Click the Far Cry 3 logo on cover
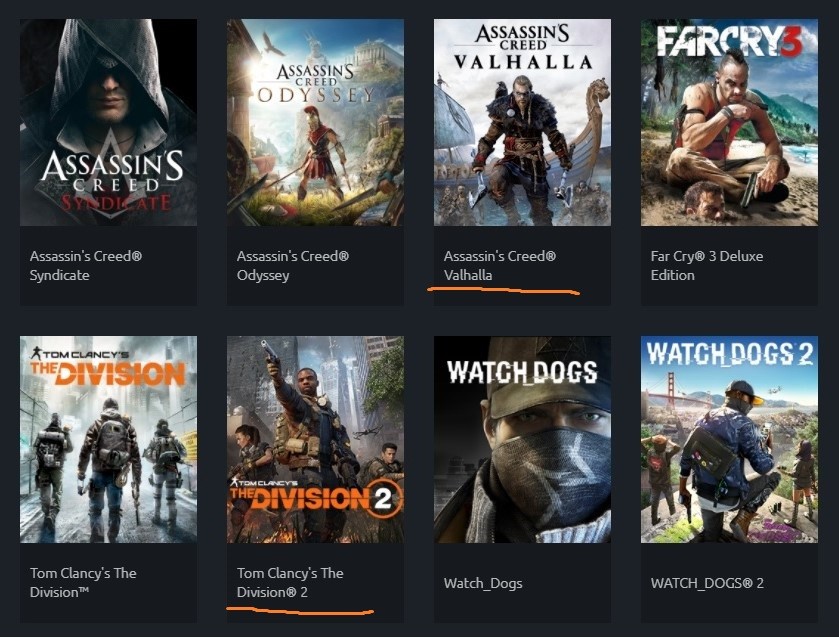Screen dimensions: 839x638 point(730,41)
